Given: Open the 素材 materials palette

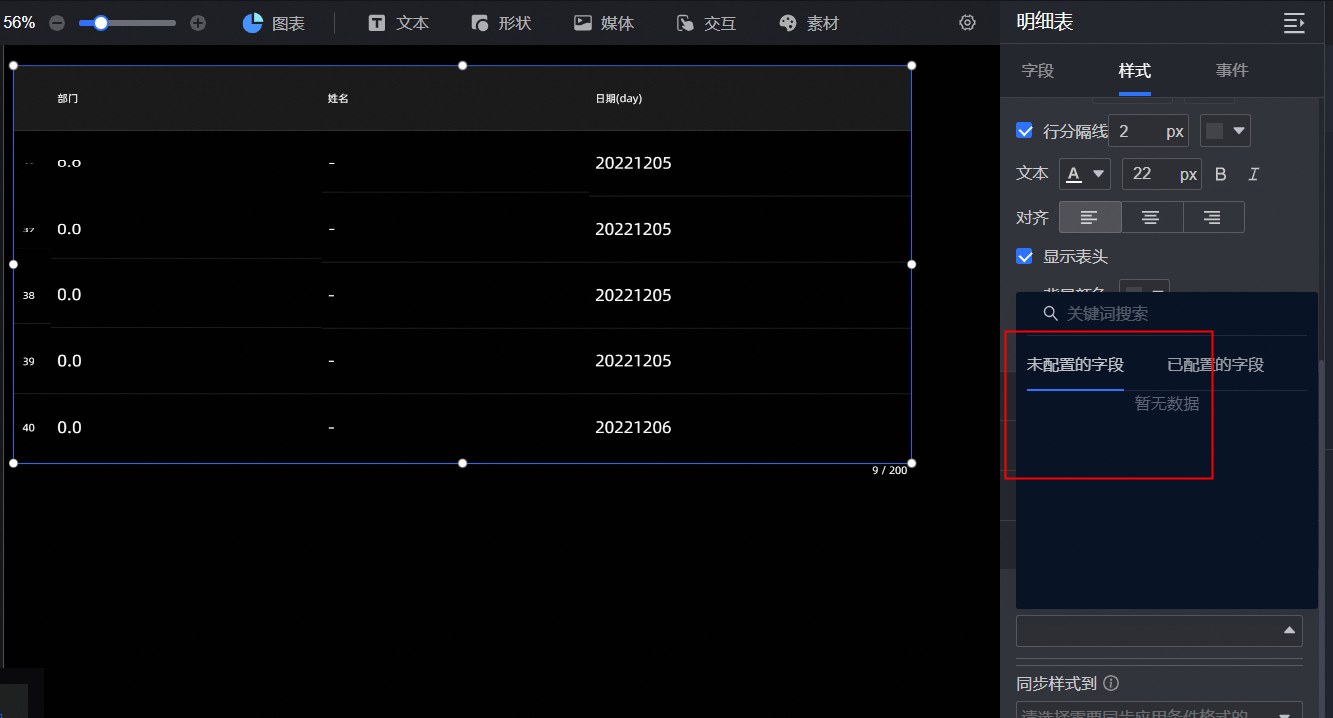Looking at the screenshot, I should pos(809,23).
